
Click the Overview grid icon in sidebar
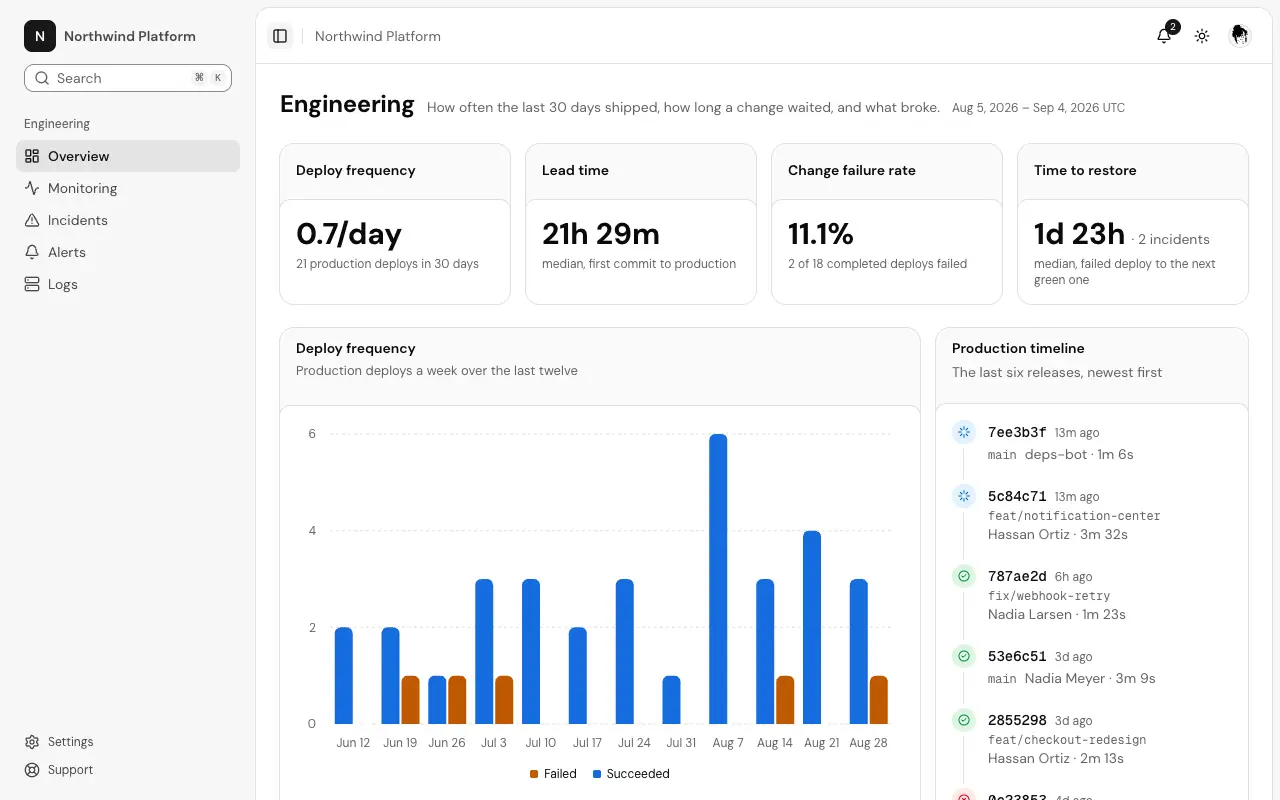click(x=32, y=156)
